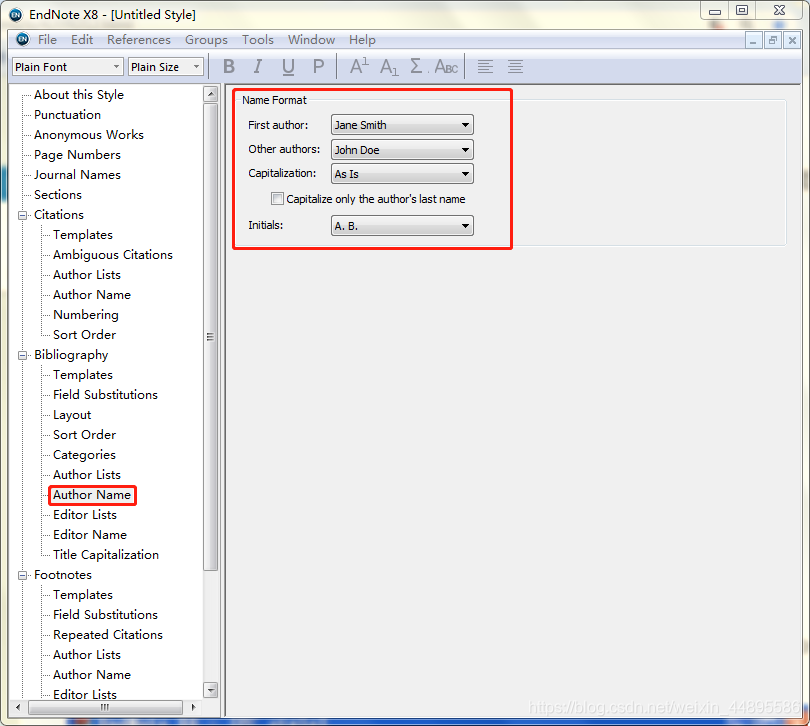Select Layout under Bibliography
Screen dimensions: 810x726
coord(72,415)
